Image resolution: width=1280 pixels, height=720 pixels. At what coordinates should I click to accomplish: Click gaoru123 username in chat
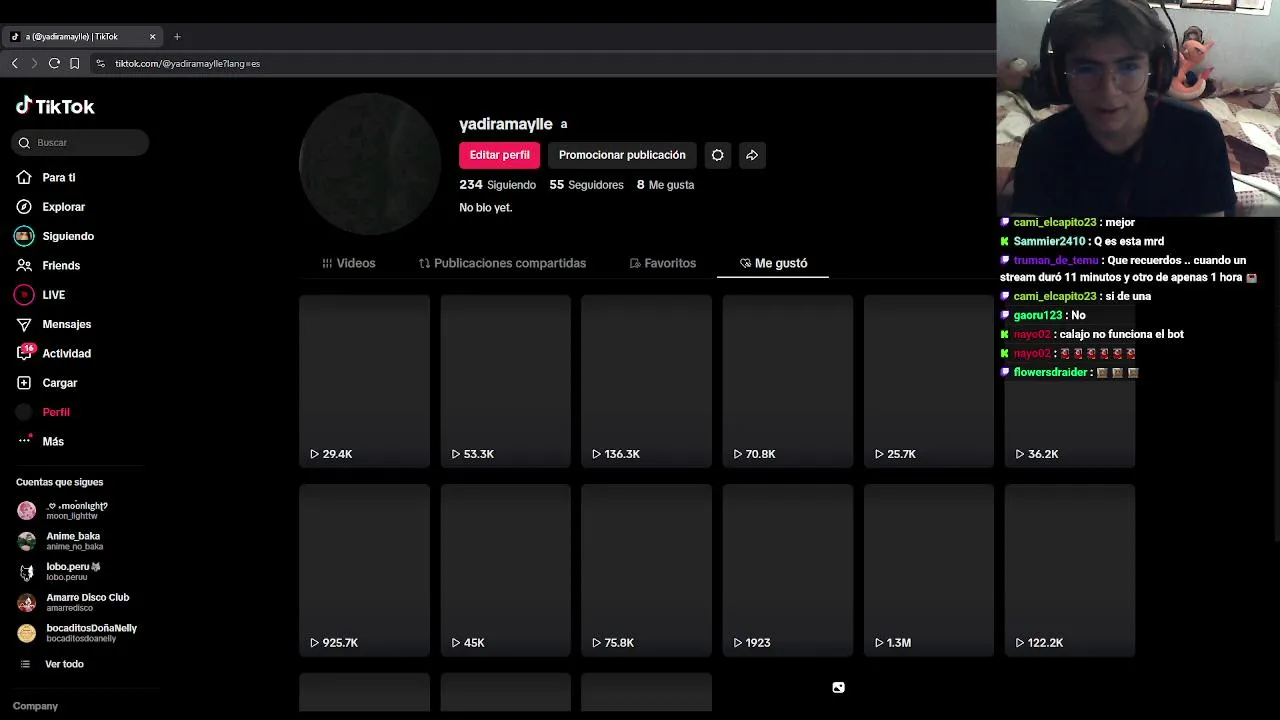[x=1038, y=315]
